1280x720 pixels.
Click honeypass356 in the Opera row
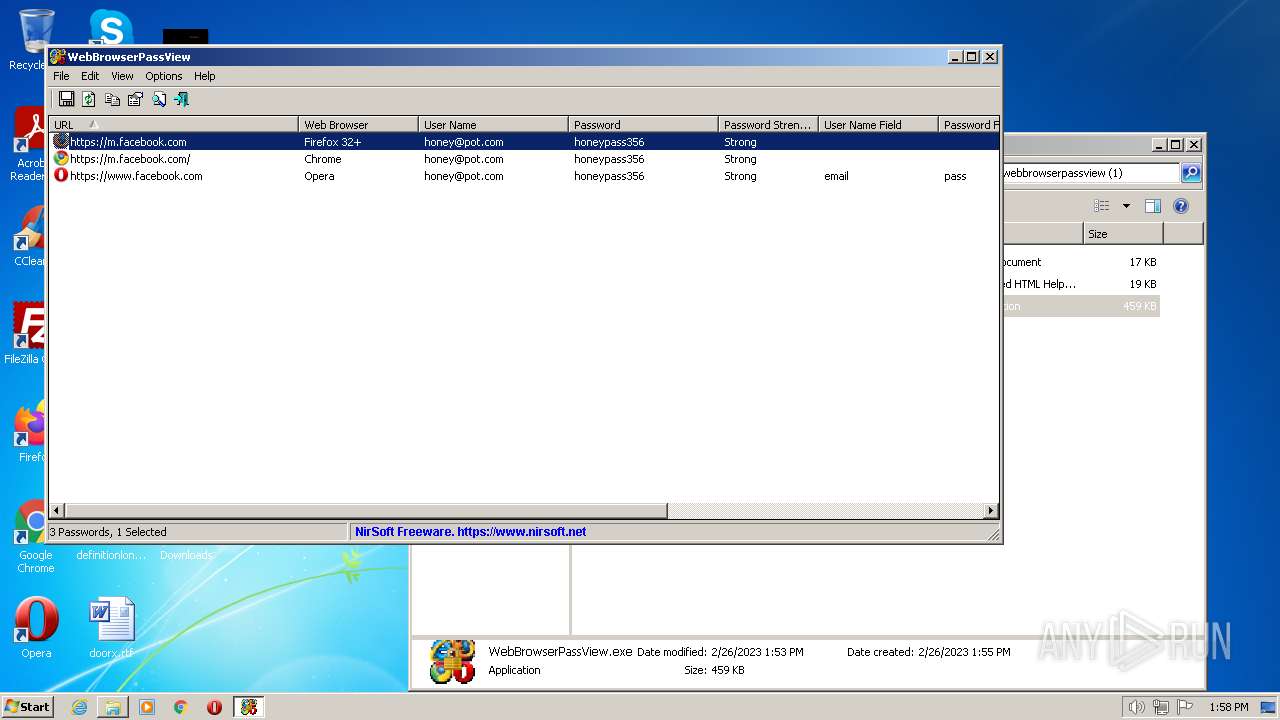tap(609, 176)
